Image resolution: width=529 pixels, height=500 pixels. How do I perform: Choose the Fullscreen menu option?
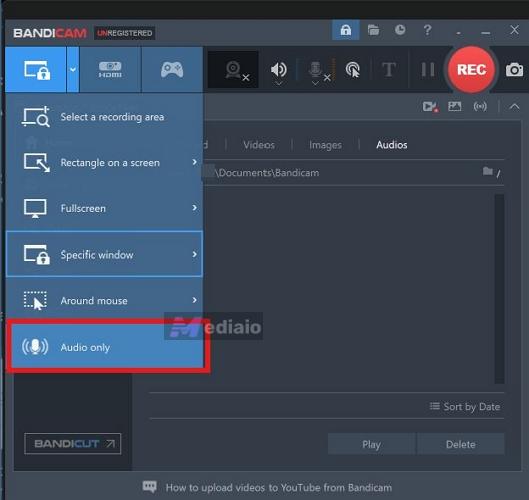click(105, 209)
